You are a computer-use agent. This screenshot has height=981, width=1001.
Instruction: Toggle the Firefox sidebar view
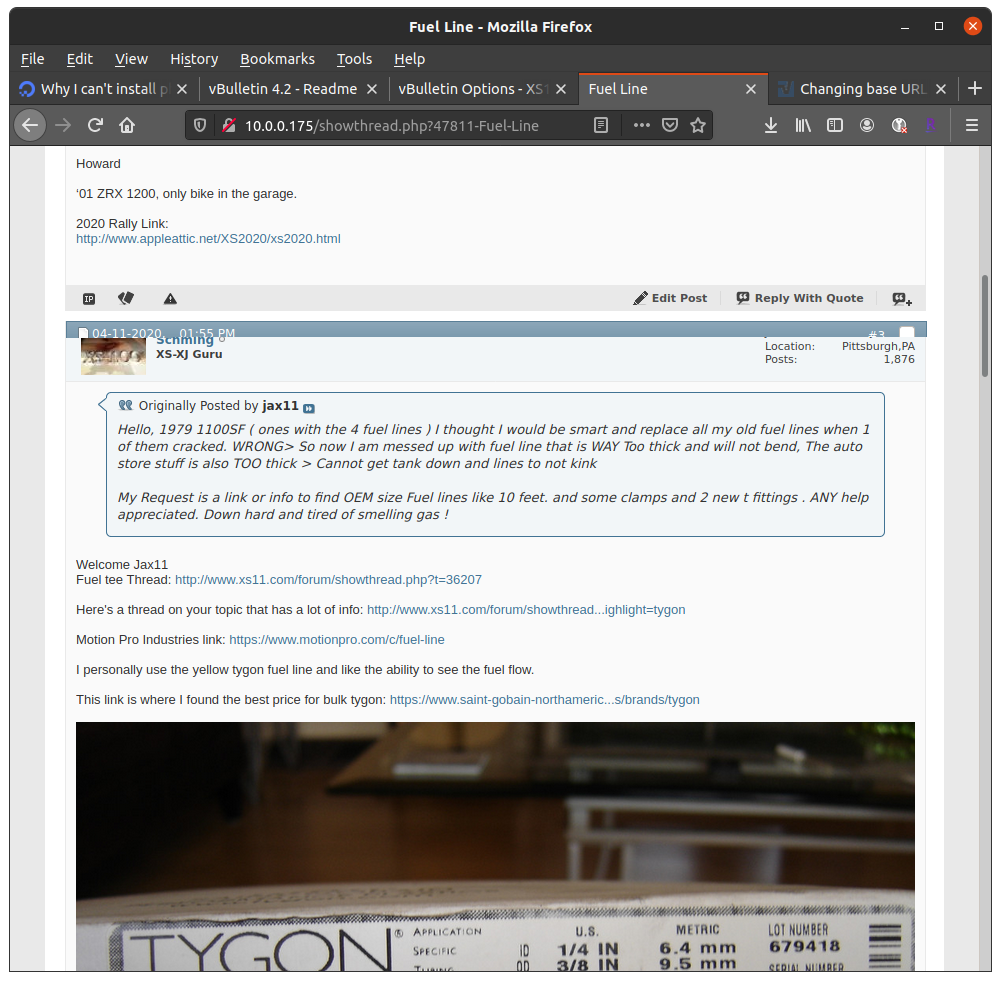click(x=834, y=125)
